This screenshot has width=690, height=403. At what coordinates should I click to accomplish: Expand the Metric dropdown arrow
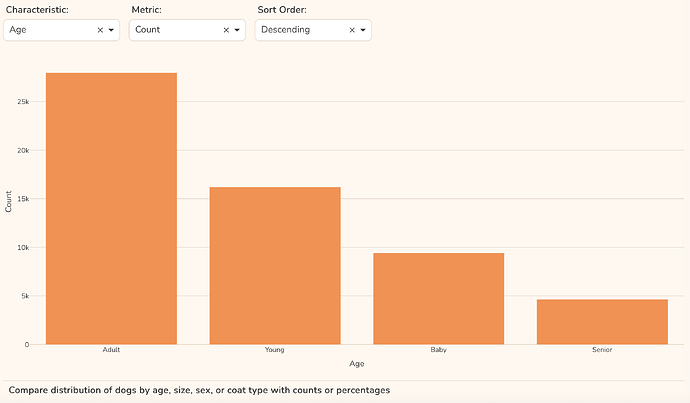tap(237, 30)
